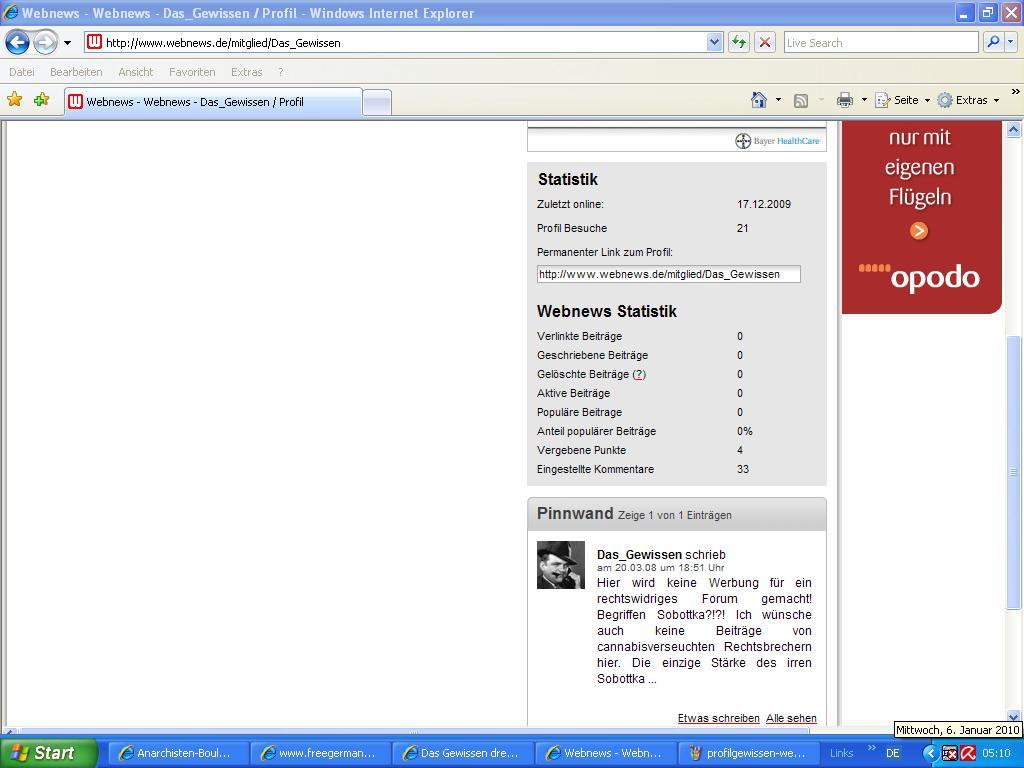Open the Favoriten menu
1024x768 pixels.
192,72
